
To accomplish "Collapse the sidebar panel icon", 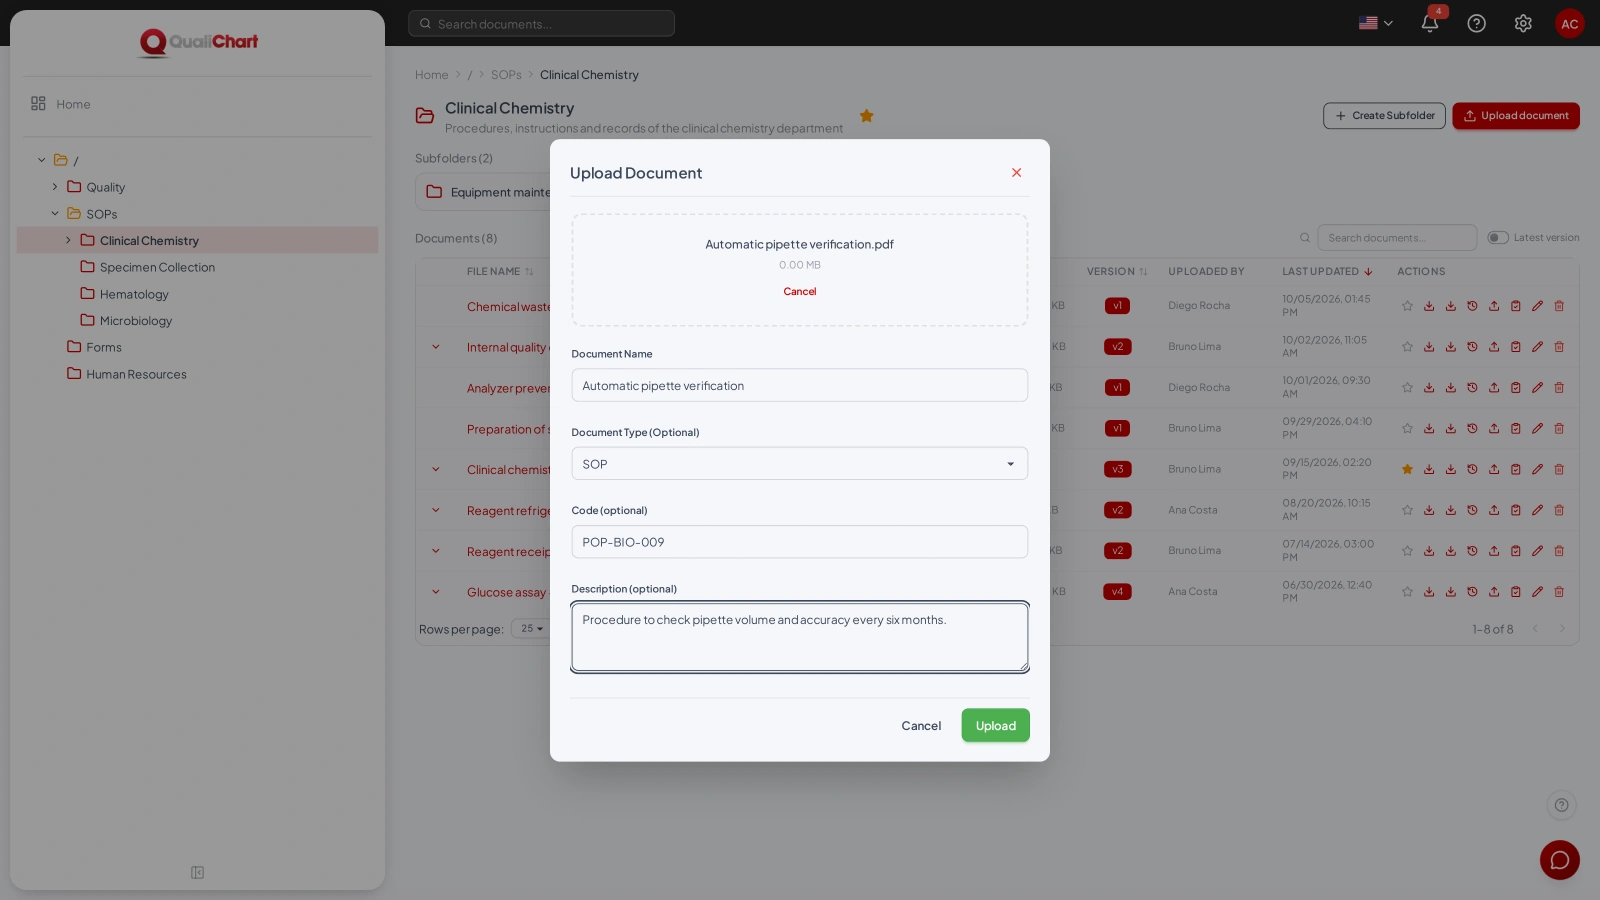I will 197,873.
